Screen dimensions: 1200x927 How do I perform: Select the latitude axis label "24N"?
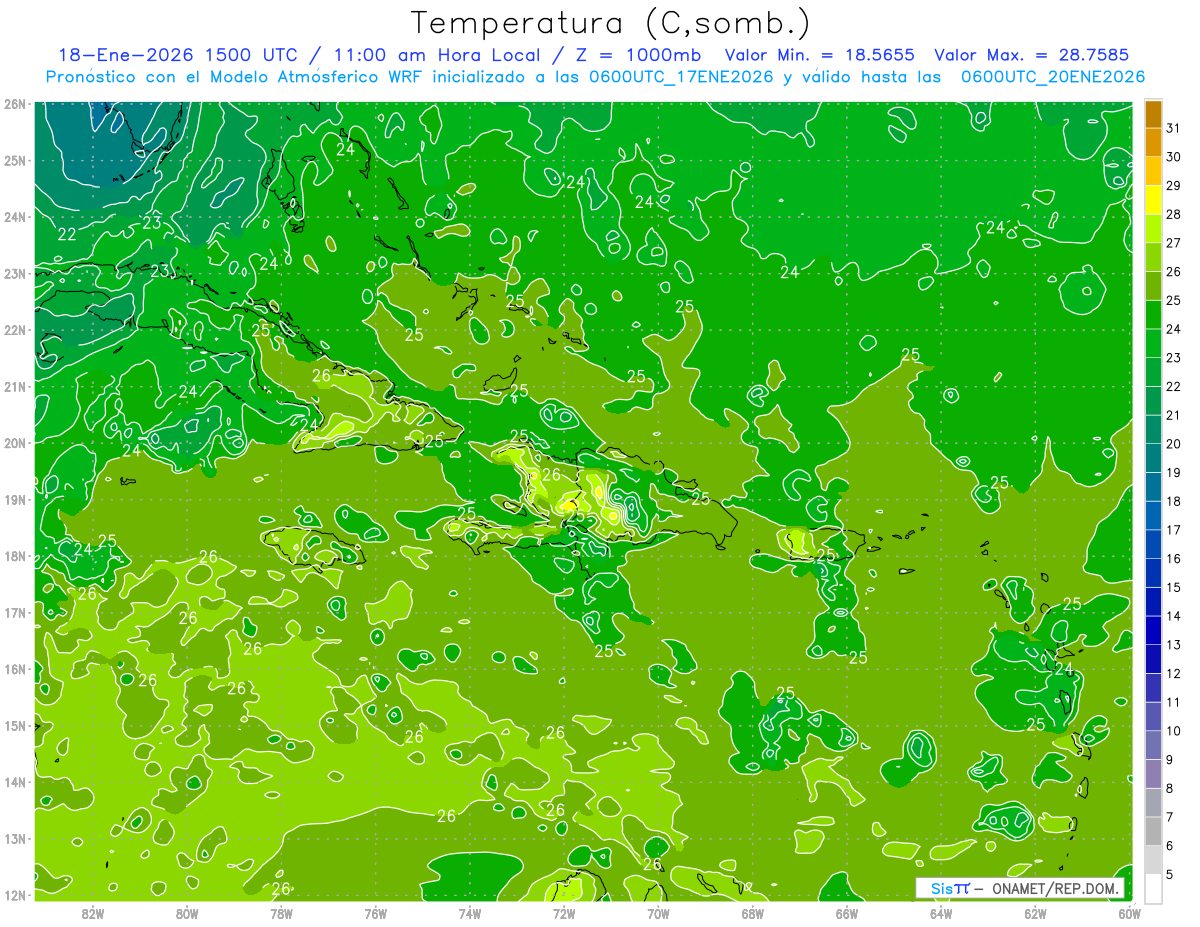(x=14, y=217)
